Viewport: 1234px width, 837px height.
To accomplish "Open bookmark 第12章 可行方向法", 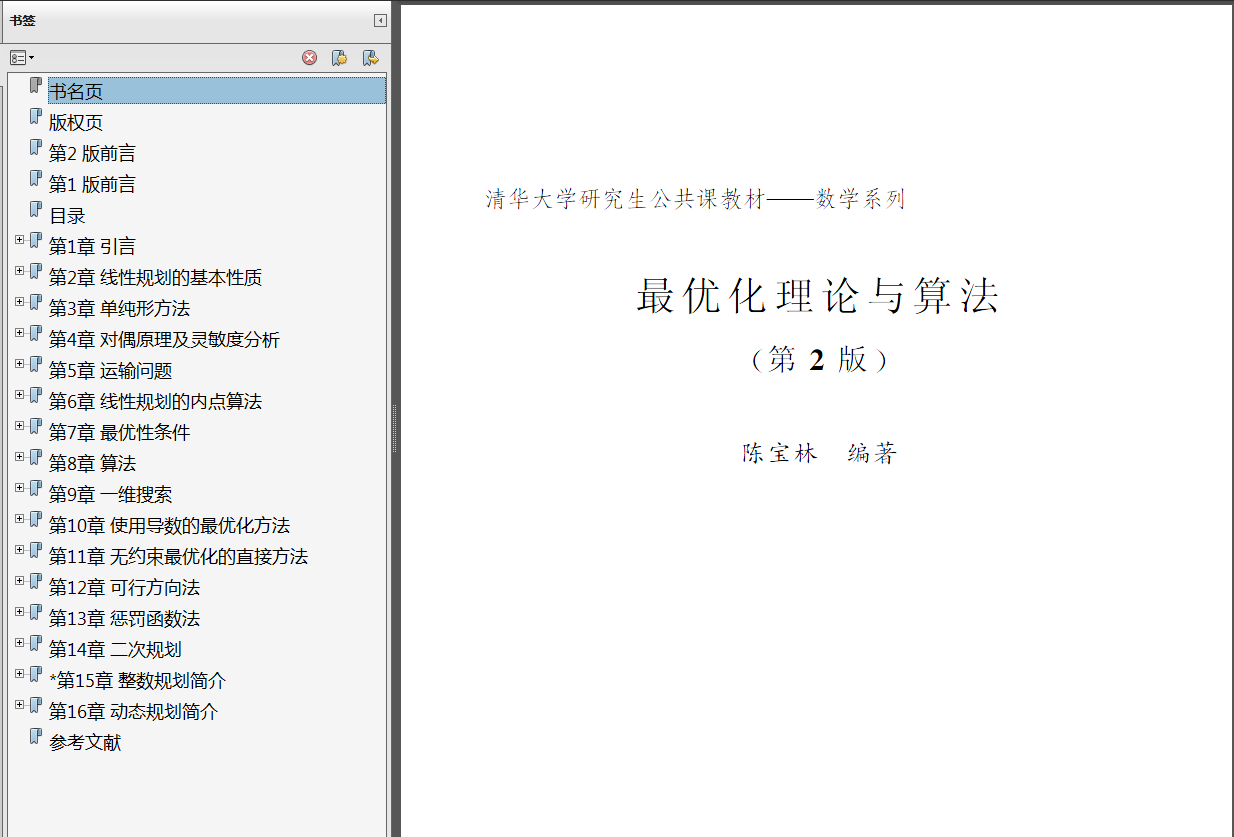I will click(x=124, y=588).
